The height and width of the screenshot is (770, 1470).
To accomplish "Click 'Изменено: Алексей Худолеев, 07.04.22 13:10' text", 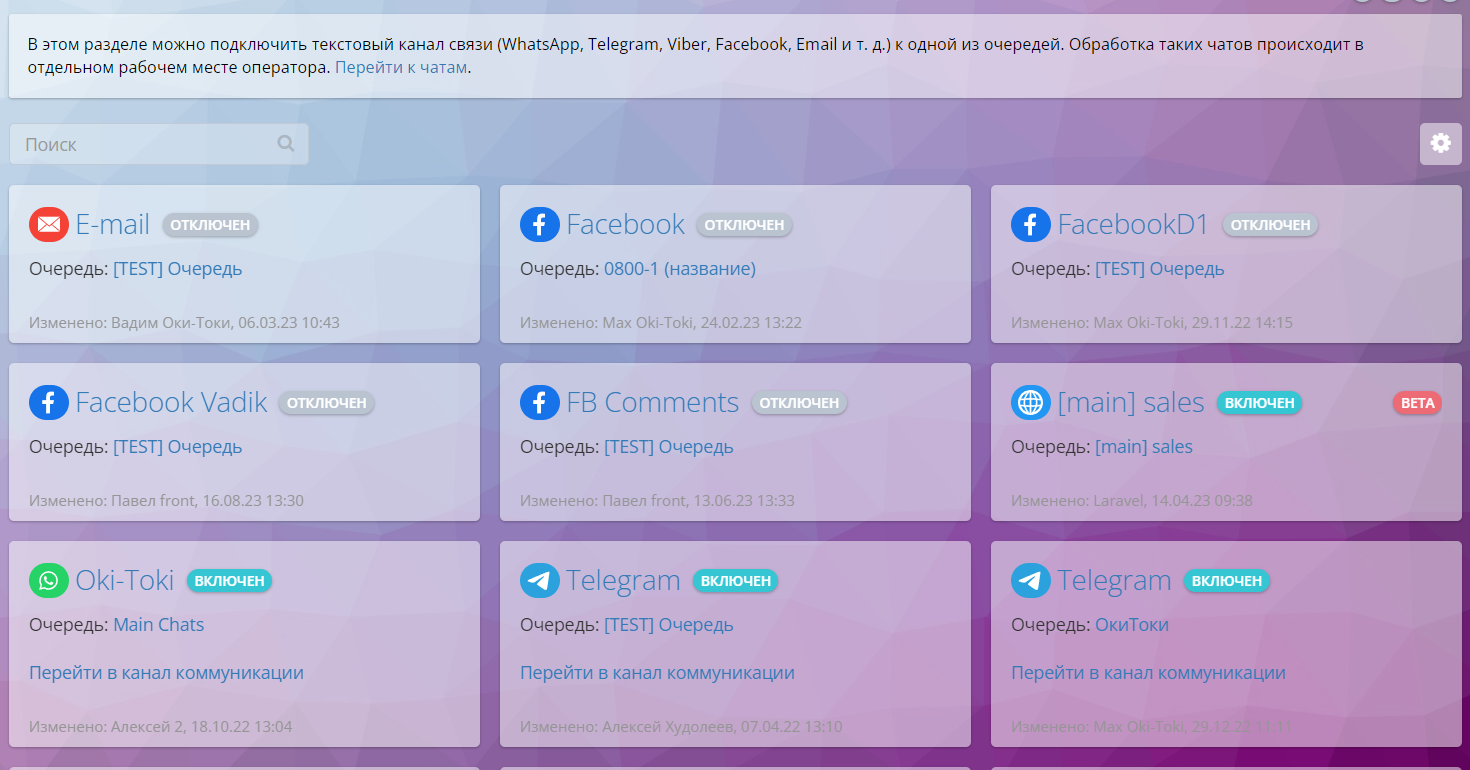I will (x=681, y=726).
